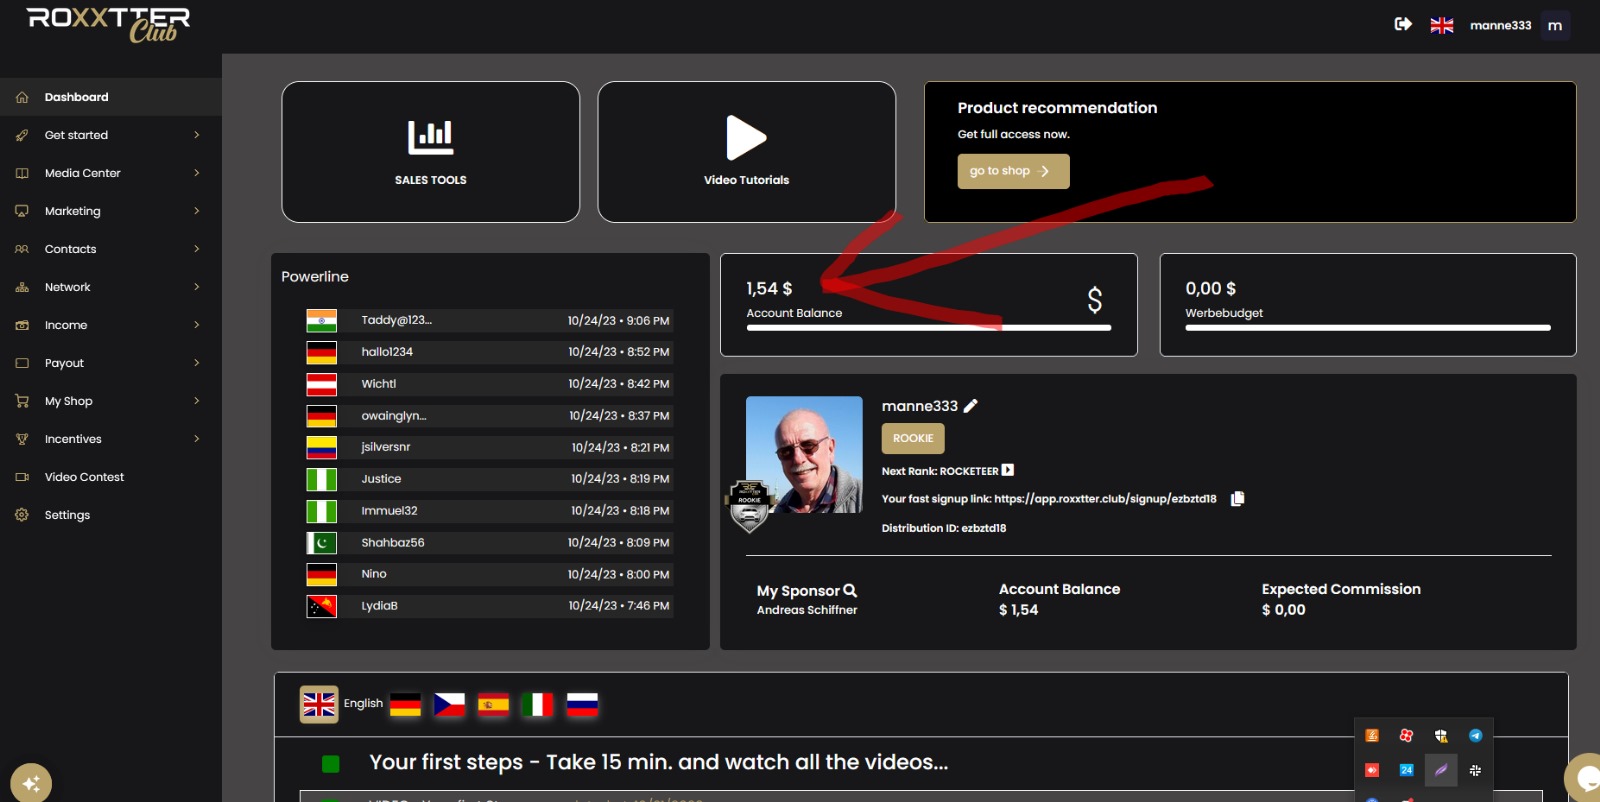Select Media Center sidebar item
This screenshot has width=1600, height=802.
tap(111, 173)
